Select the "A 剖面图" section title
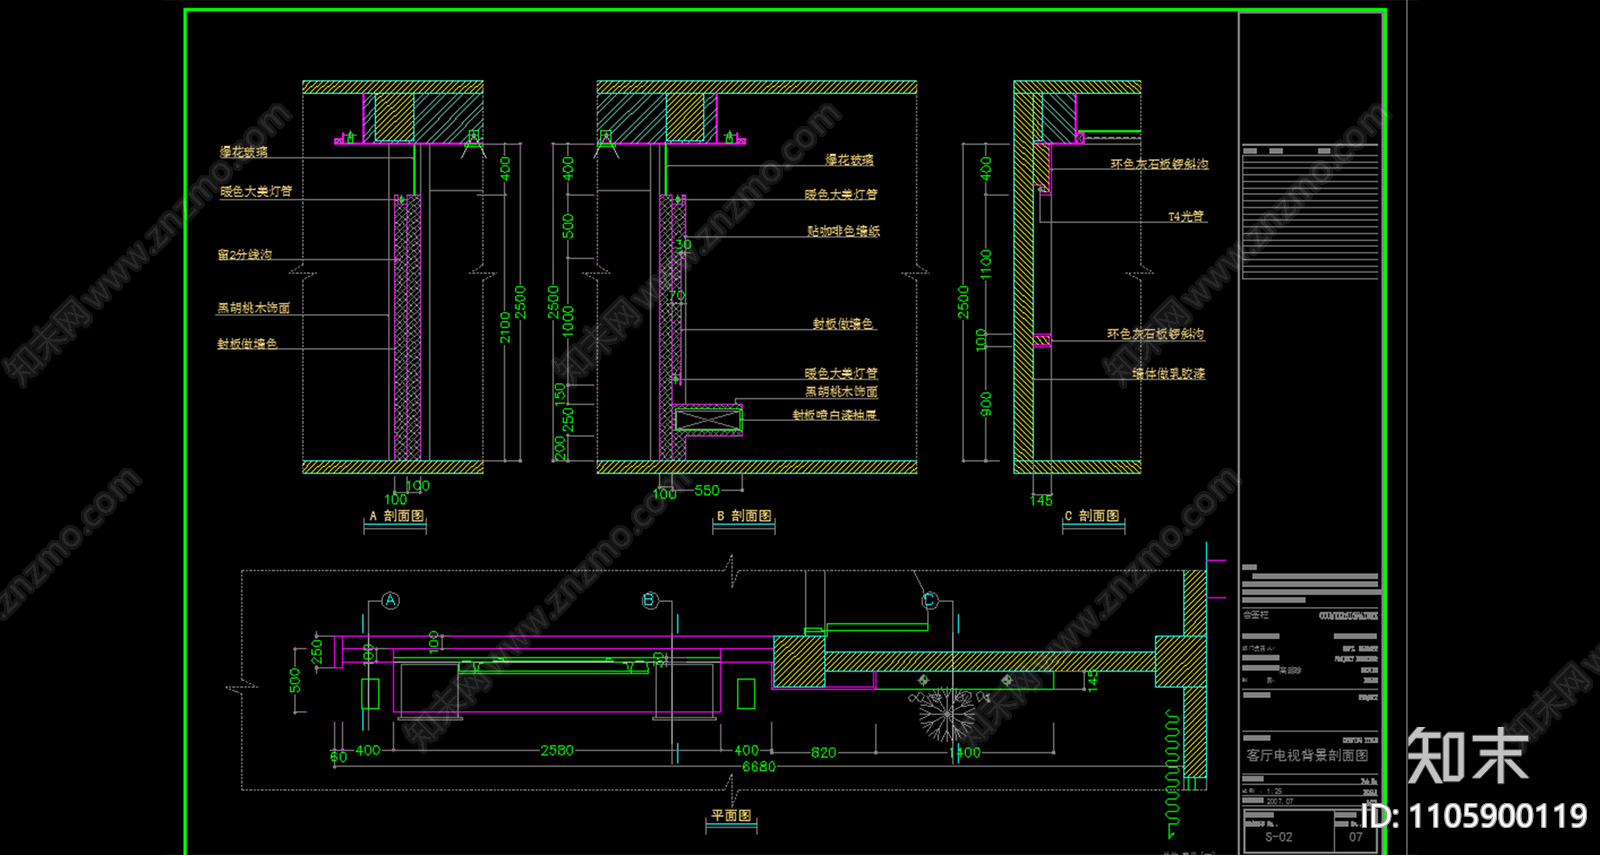Screen dimensions: 1600x855 click(x=397, y=516)
